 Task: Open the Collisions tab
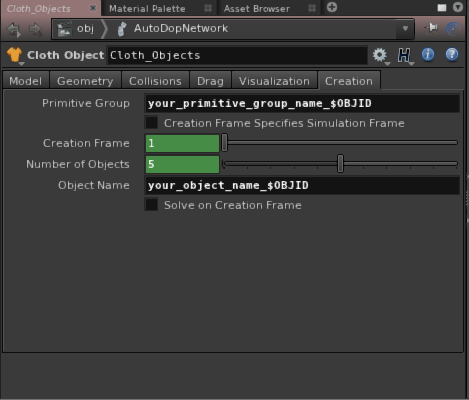[155, 81]
